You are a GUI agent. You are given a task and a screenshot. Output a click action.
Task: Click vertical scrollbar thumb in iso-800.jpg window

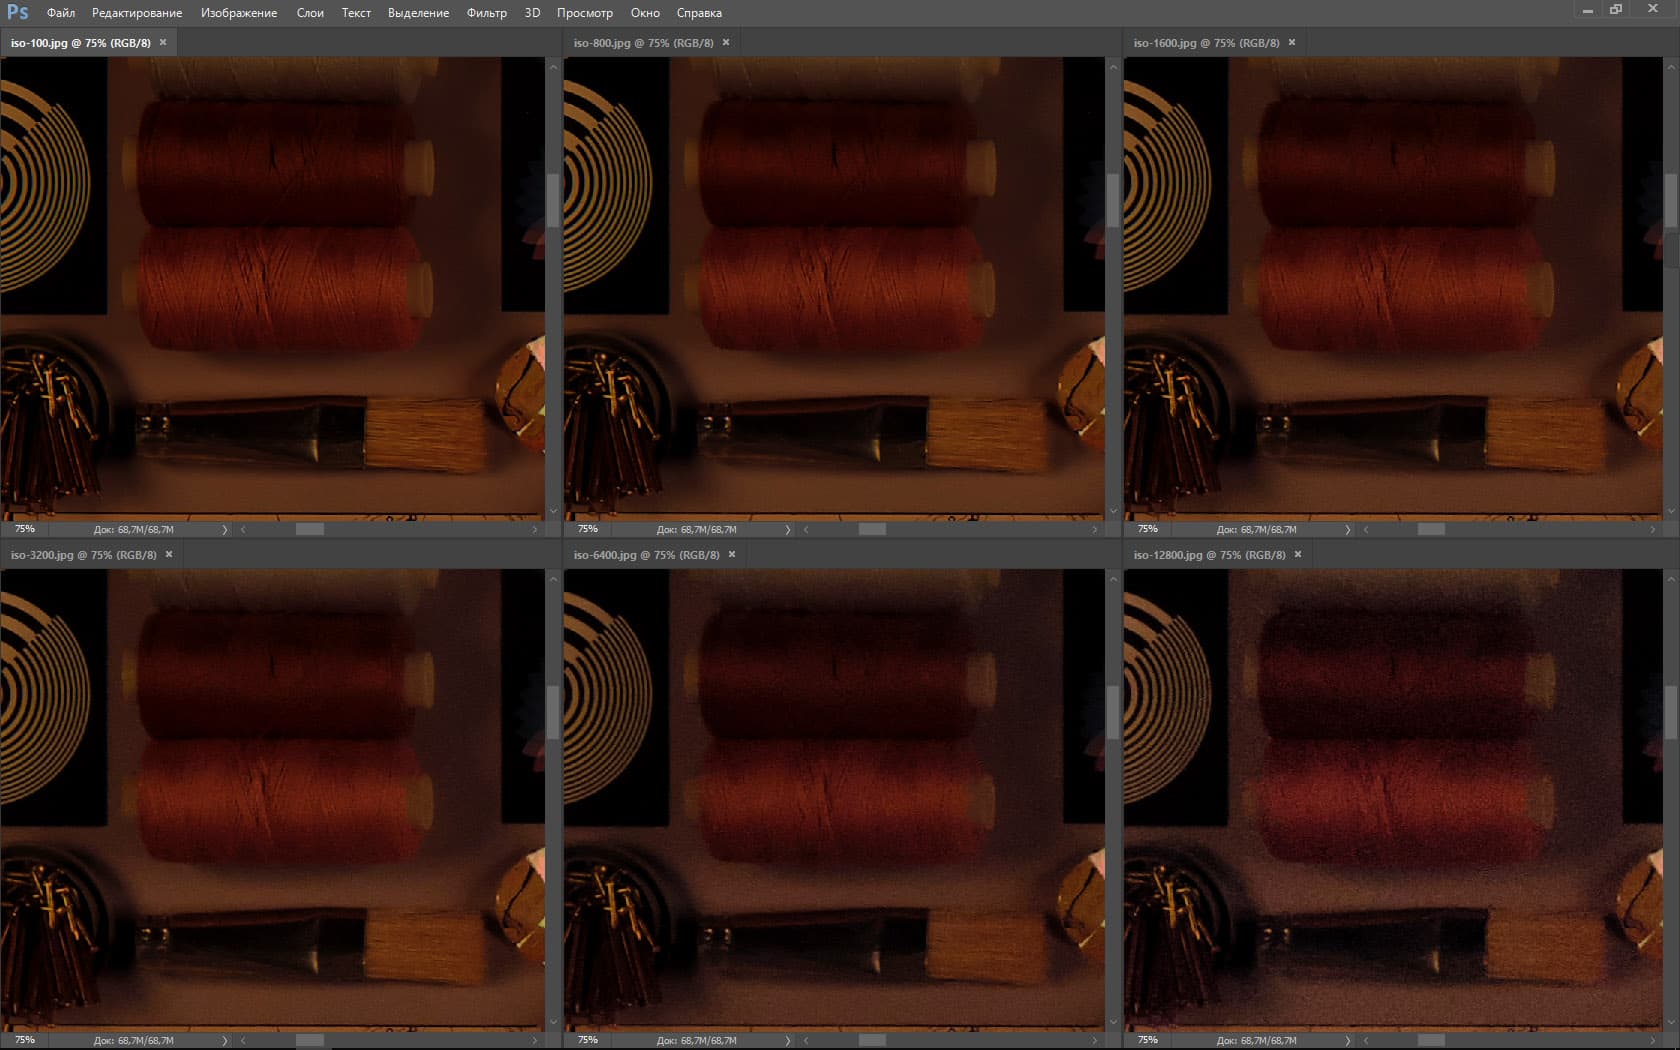coord(1112,201)
